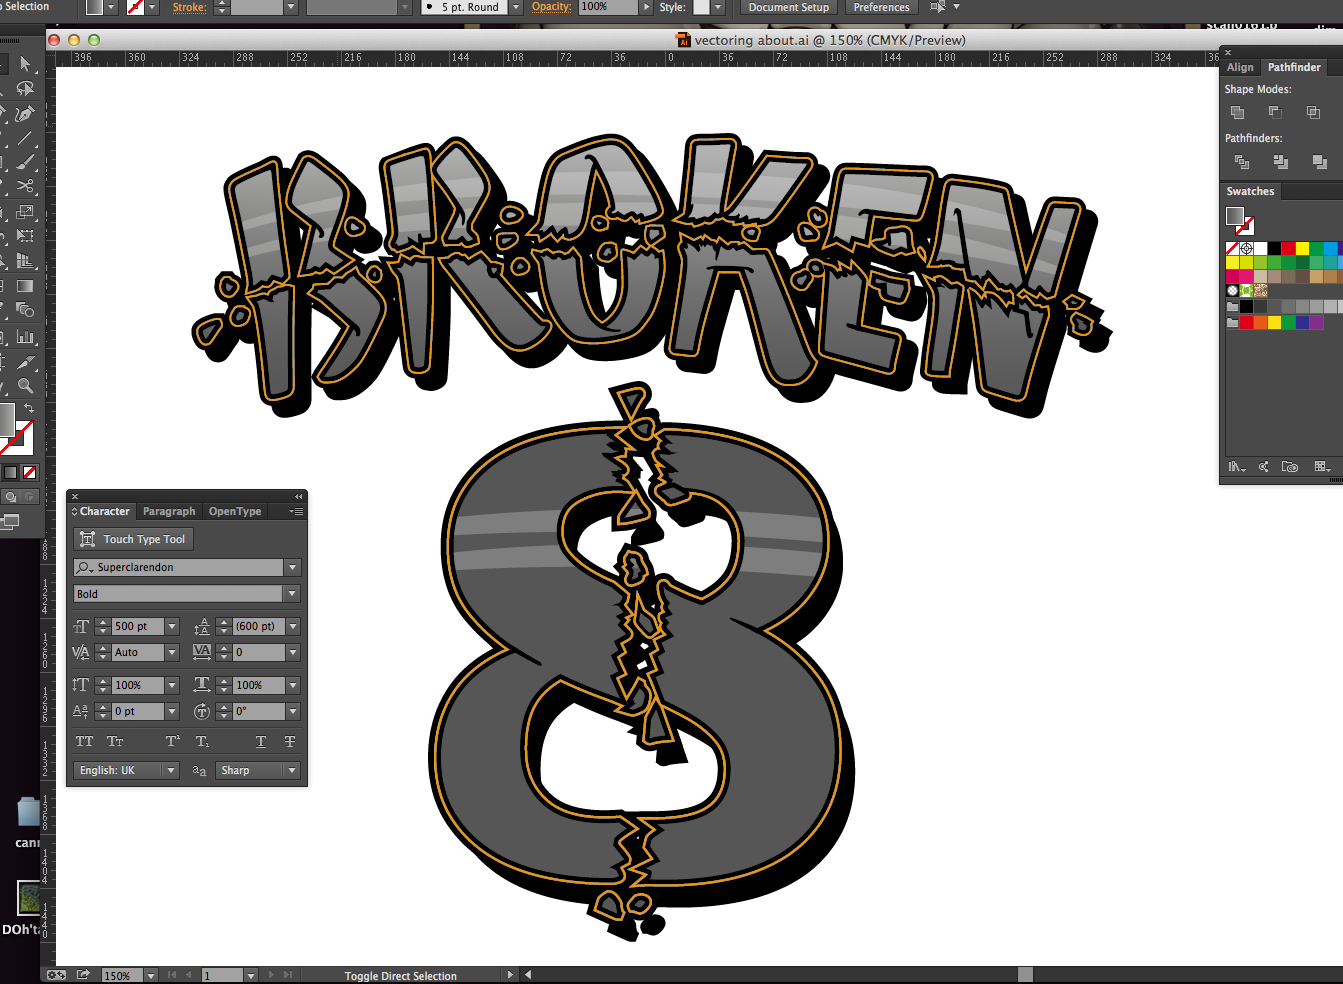This screenshot has width=1343, height=984.
Task: Pick the purple swatch in bottom color group
Action: click(x=1316, y=322)
